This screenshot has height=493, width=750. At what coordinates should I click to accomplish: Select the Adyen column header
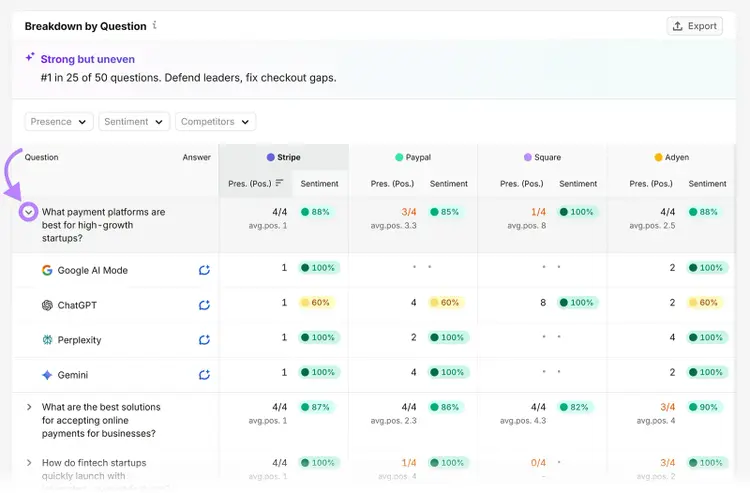(x=672, y=157)
